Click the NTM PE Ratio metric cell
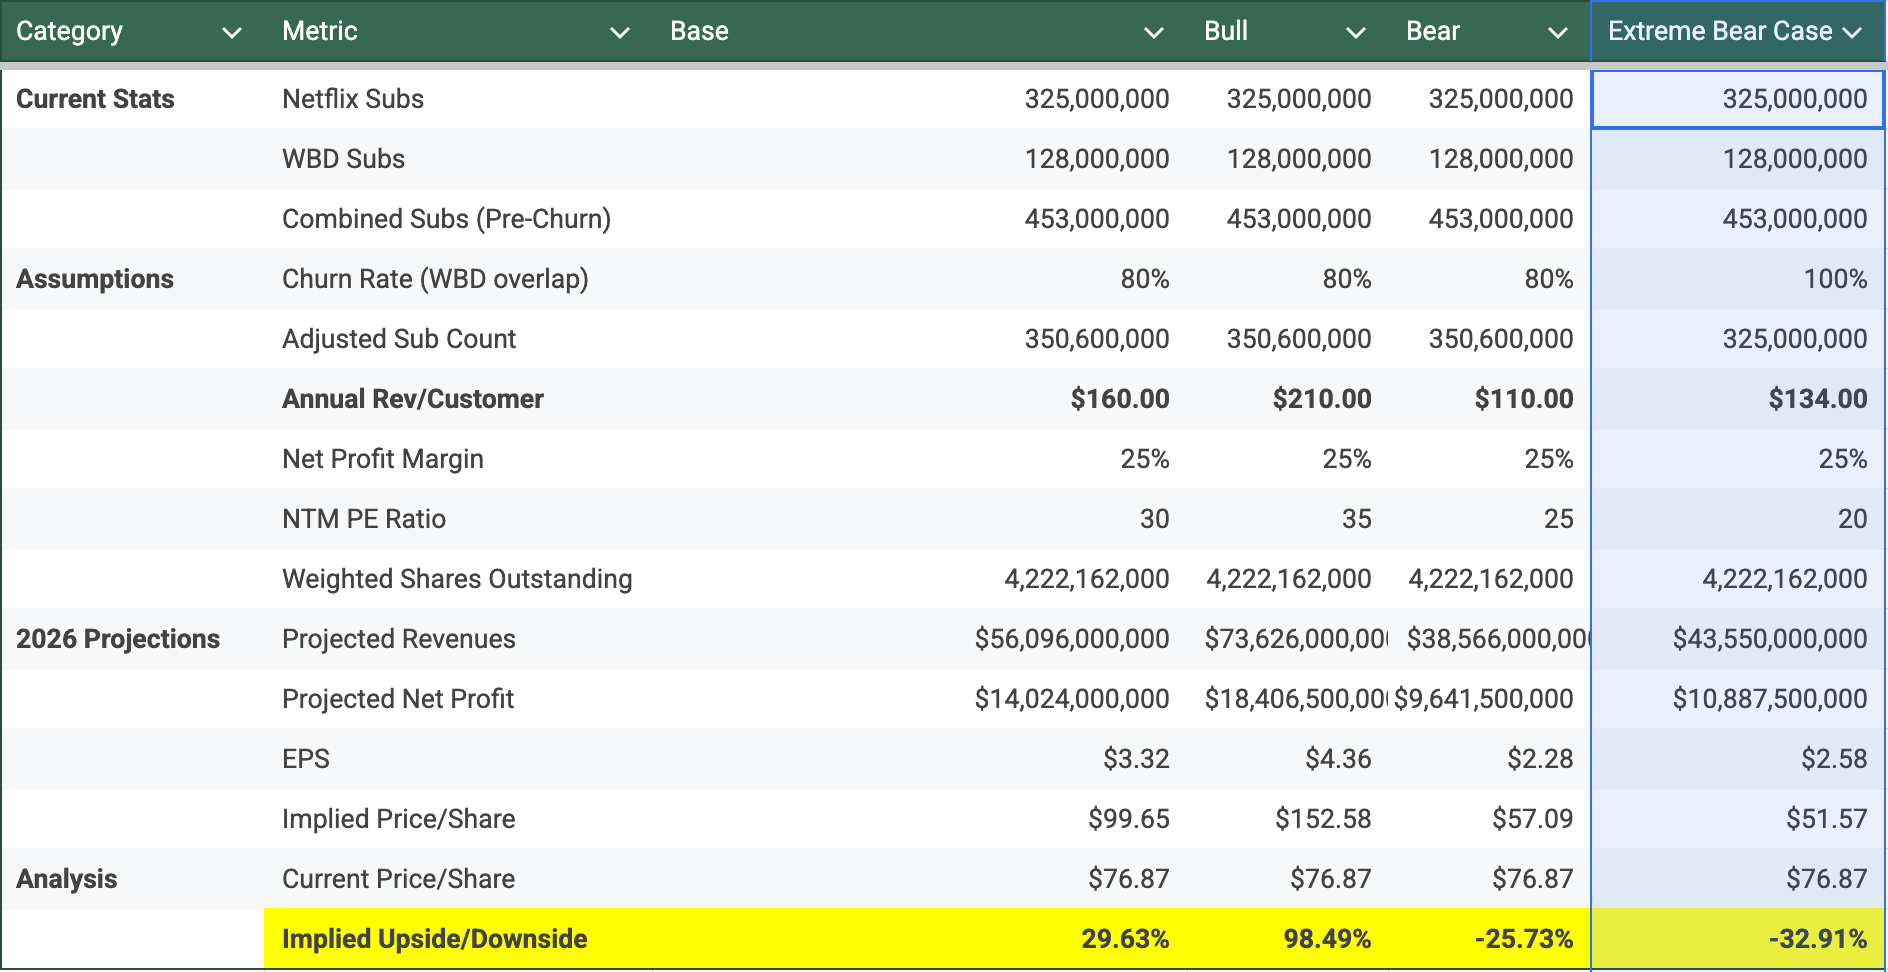Viewport: 1888px width, 972px height. [459, 519]
